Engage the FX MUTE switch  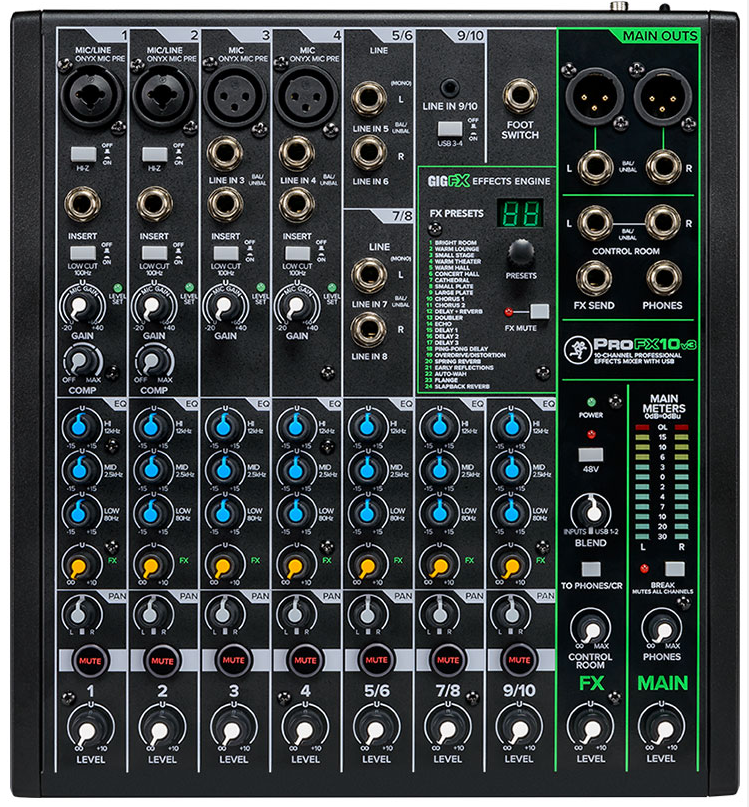click(539, 311)
